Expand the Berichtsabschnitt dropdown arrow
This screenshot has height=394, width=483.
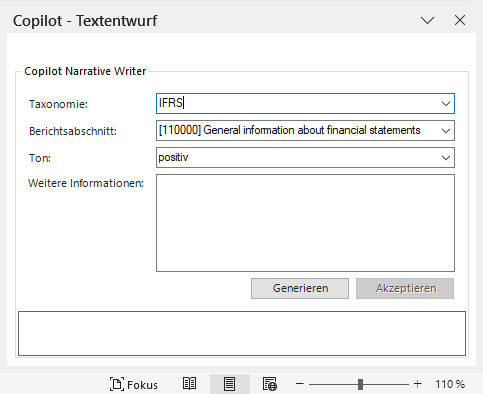pyautogui.click(x=446, y=131)
